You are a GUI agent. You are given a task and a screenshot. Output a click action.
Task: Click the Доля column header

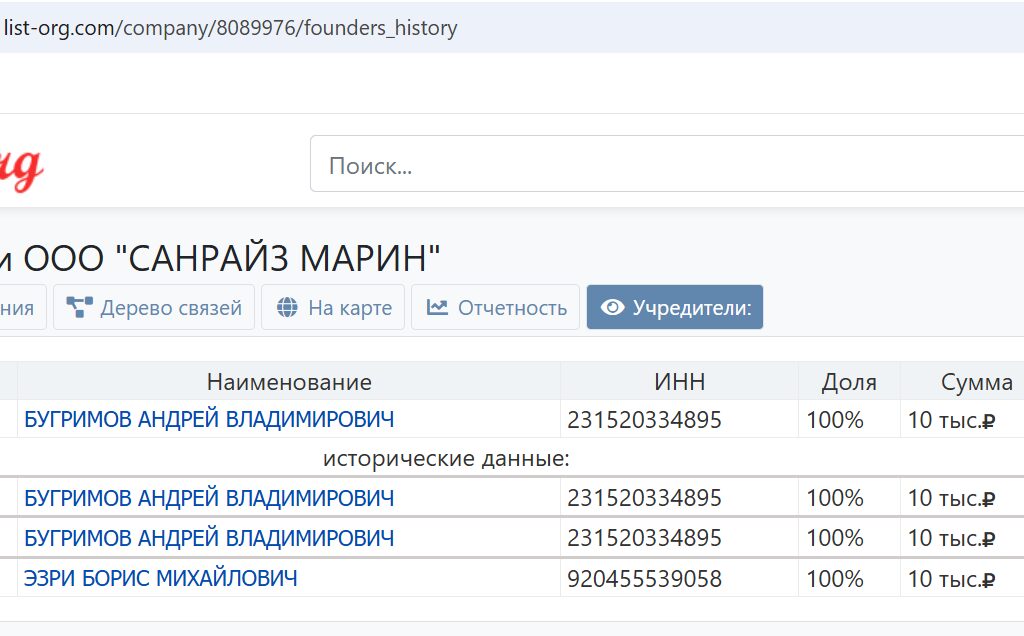click(x=849, y=382)
